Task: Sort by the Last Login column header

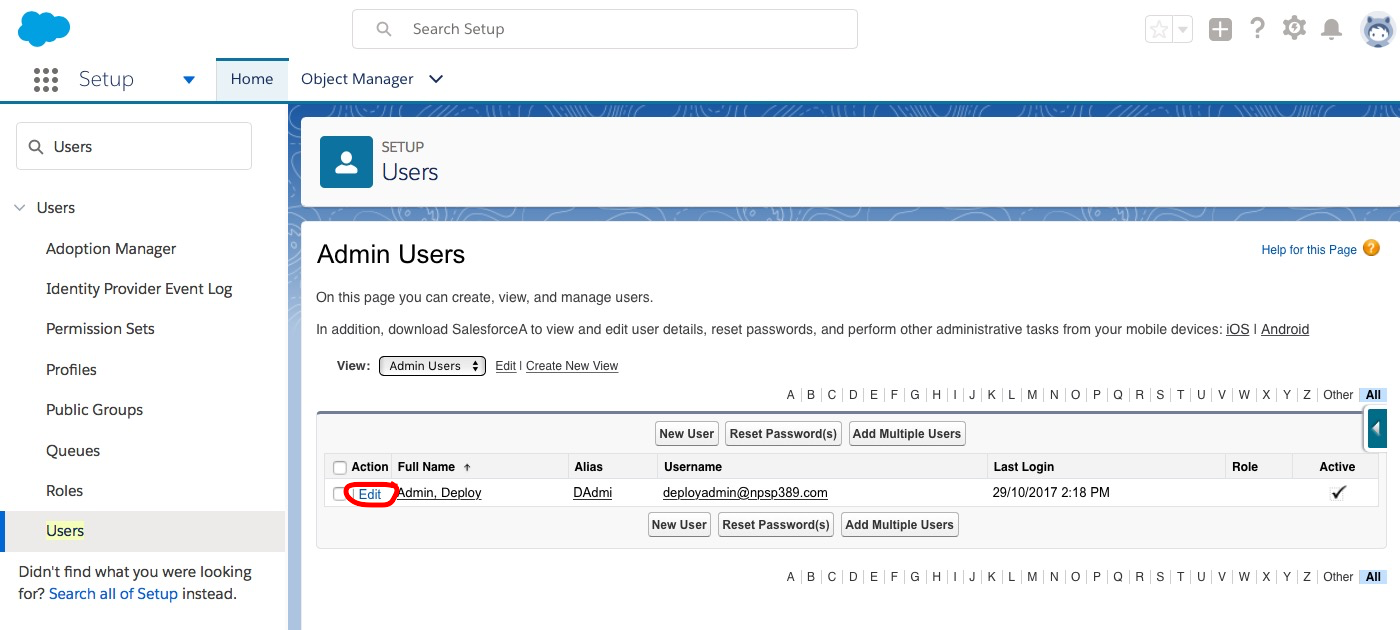Action: pyautogui.click(x=1023, y=467)
